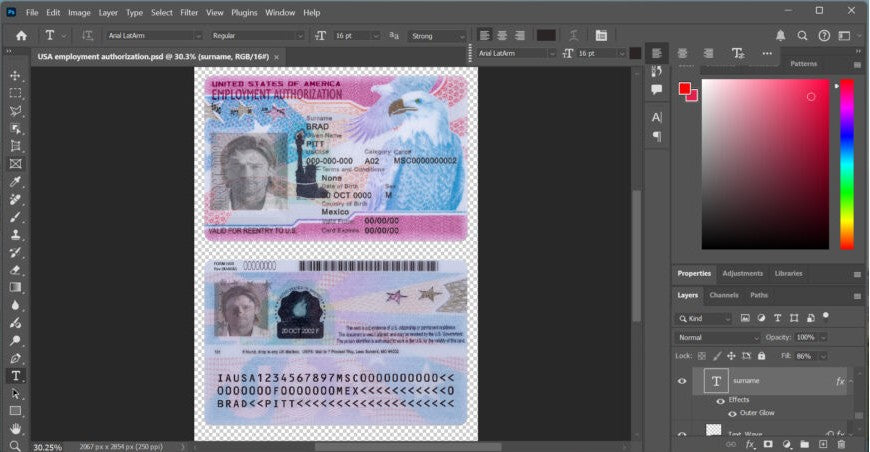870x452 pixels.
Task: Delete layer with the trash icon
Action: pos(841,444)
